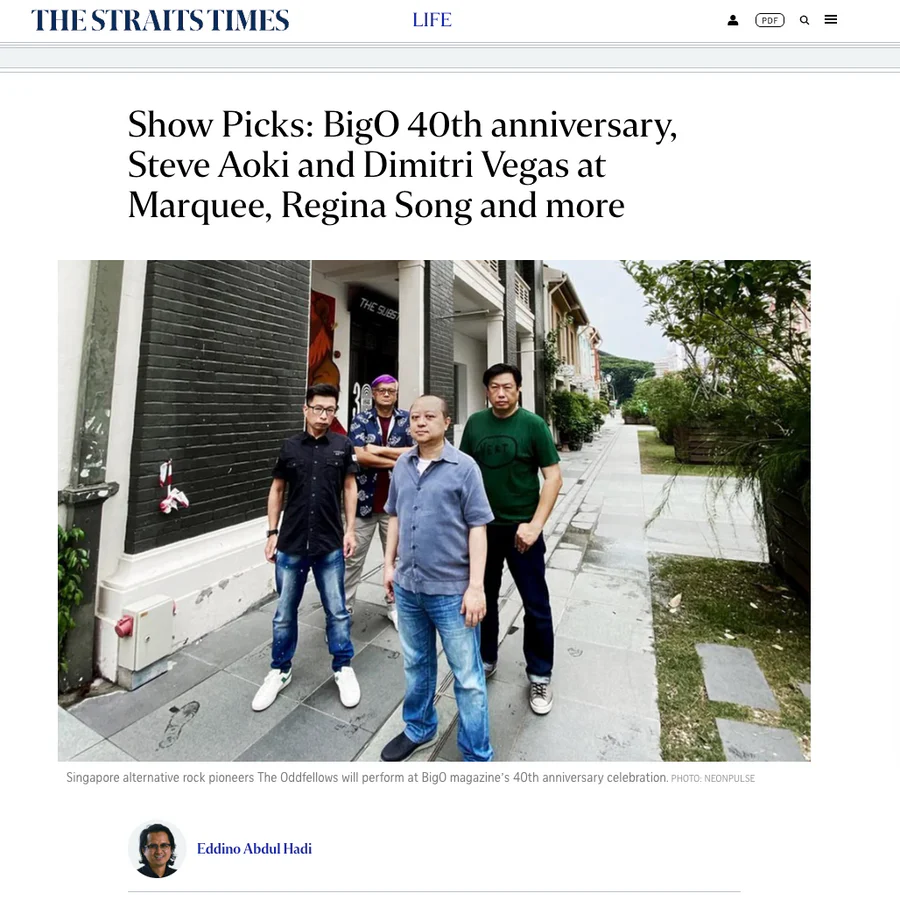Select the Oddfellows photo caption text

point(367,778)
